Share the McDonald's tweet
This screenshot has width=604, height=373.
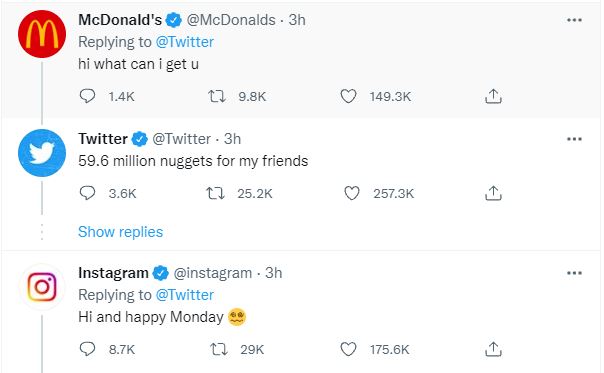[x=493, y=96]
